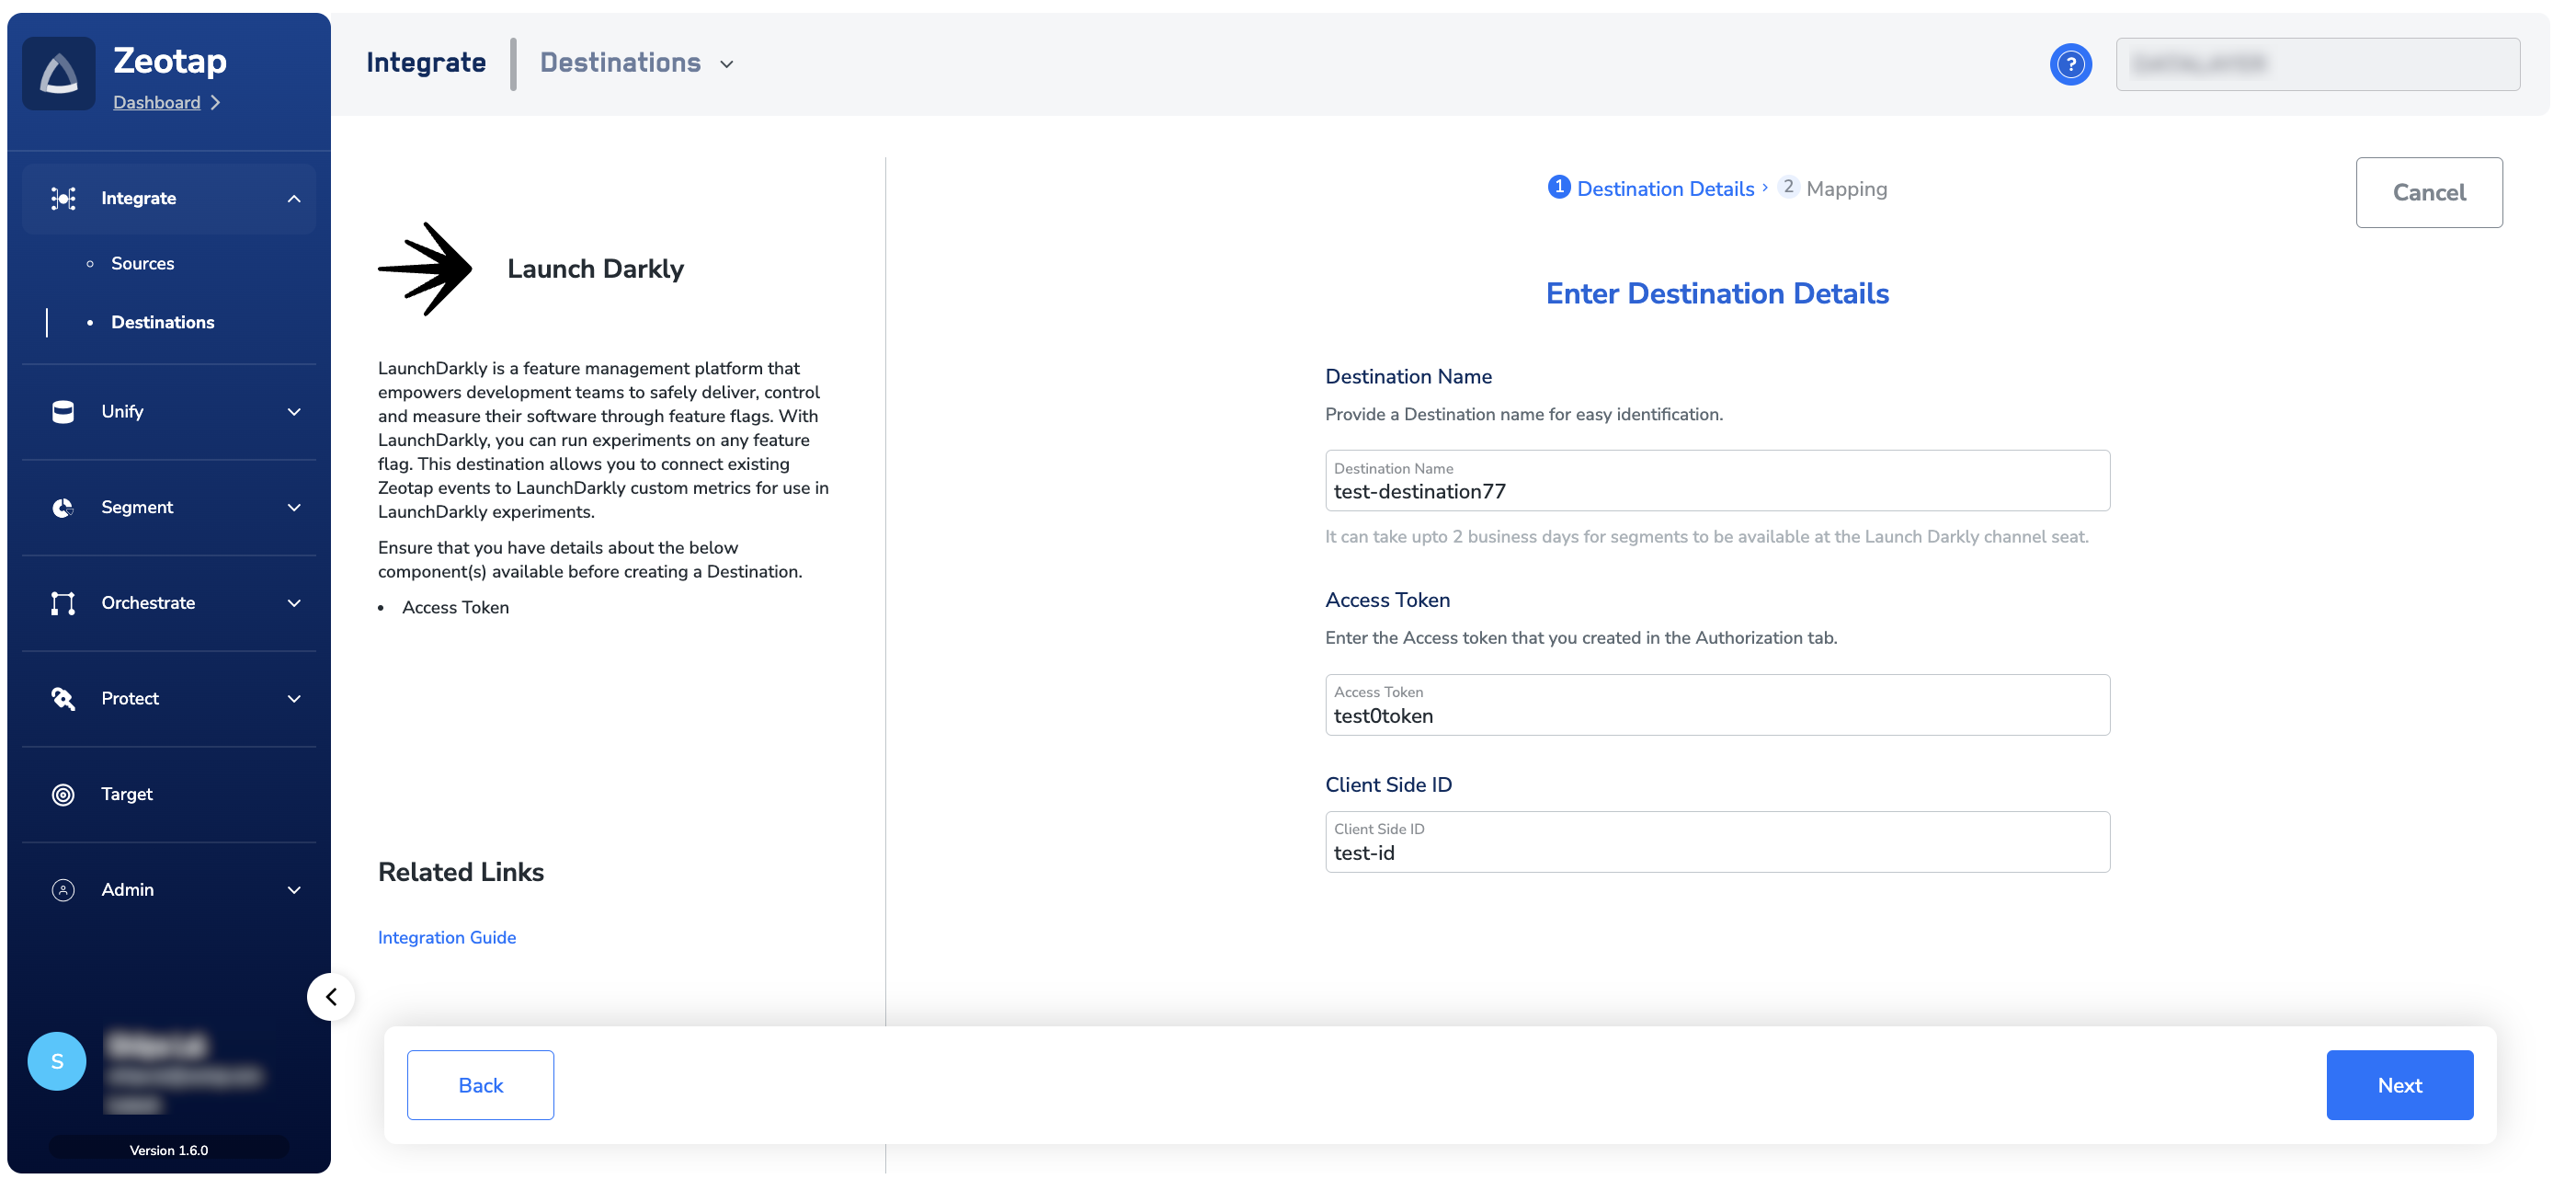Select Destinations in the sidebar
The width and height of the screenshot is (2576, 1179).
click(x=162, y=322)
